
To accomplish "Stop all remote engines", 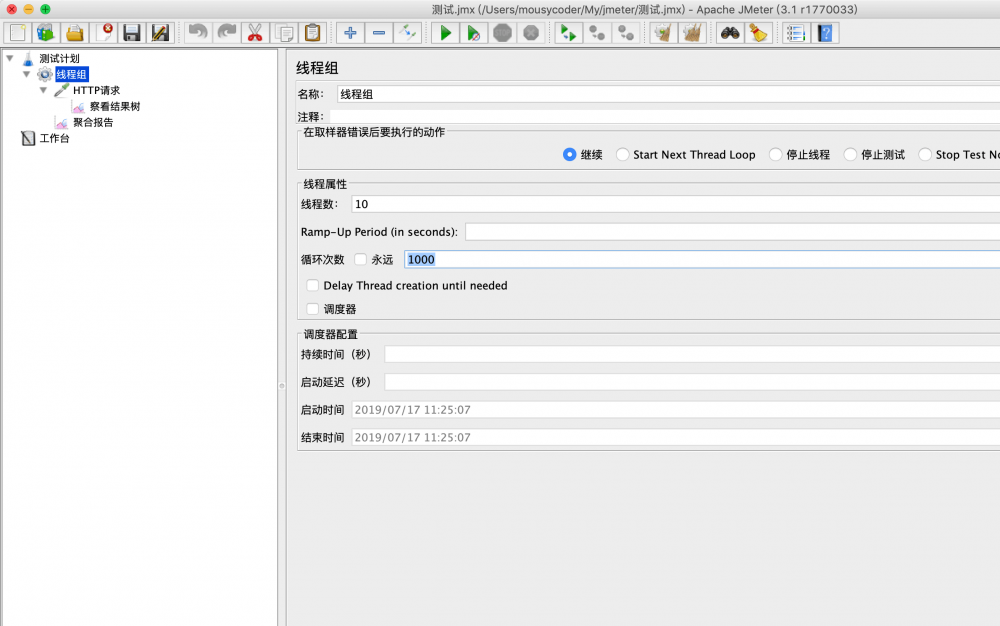I will click(x=597, y=33).
